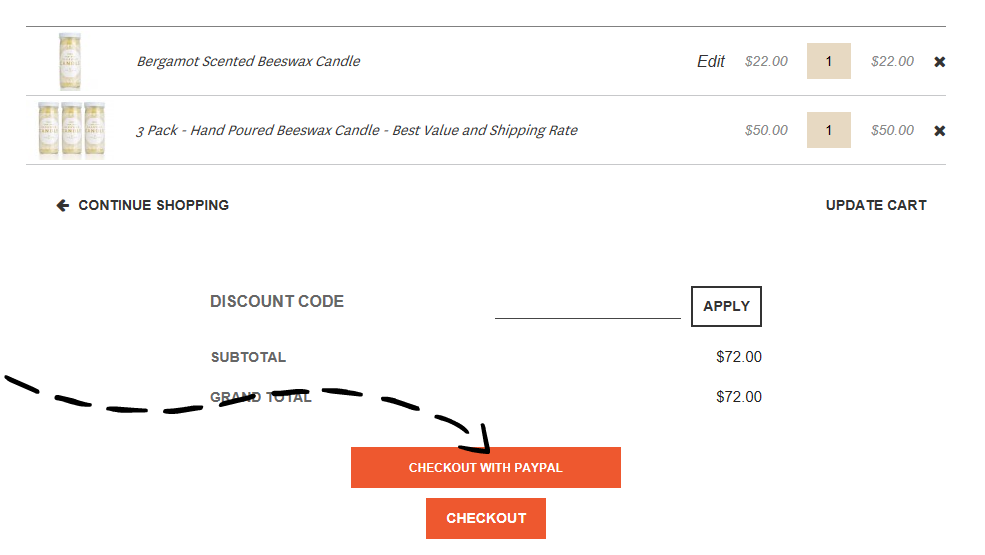Open the Bergamot candle product thumbnail
Image resolution: width=985 pixels, height=555 pixels.
pos(70,62)
